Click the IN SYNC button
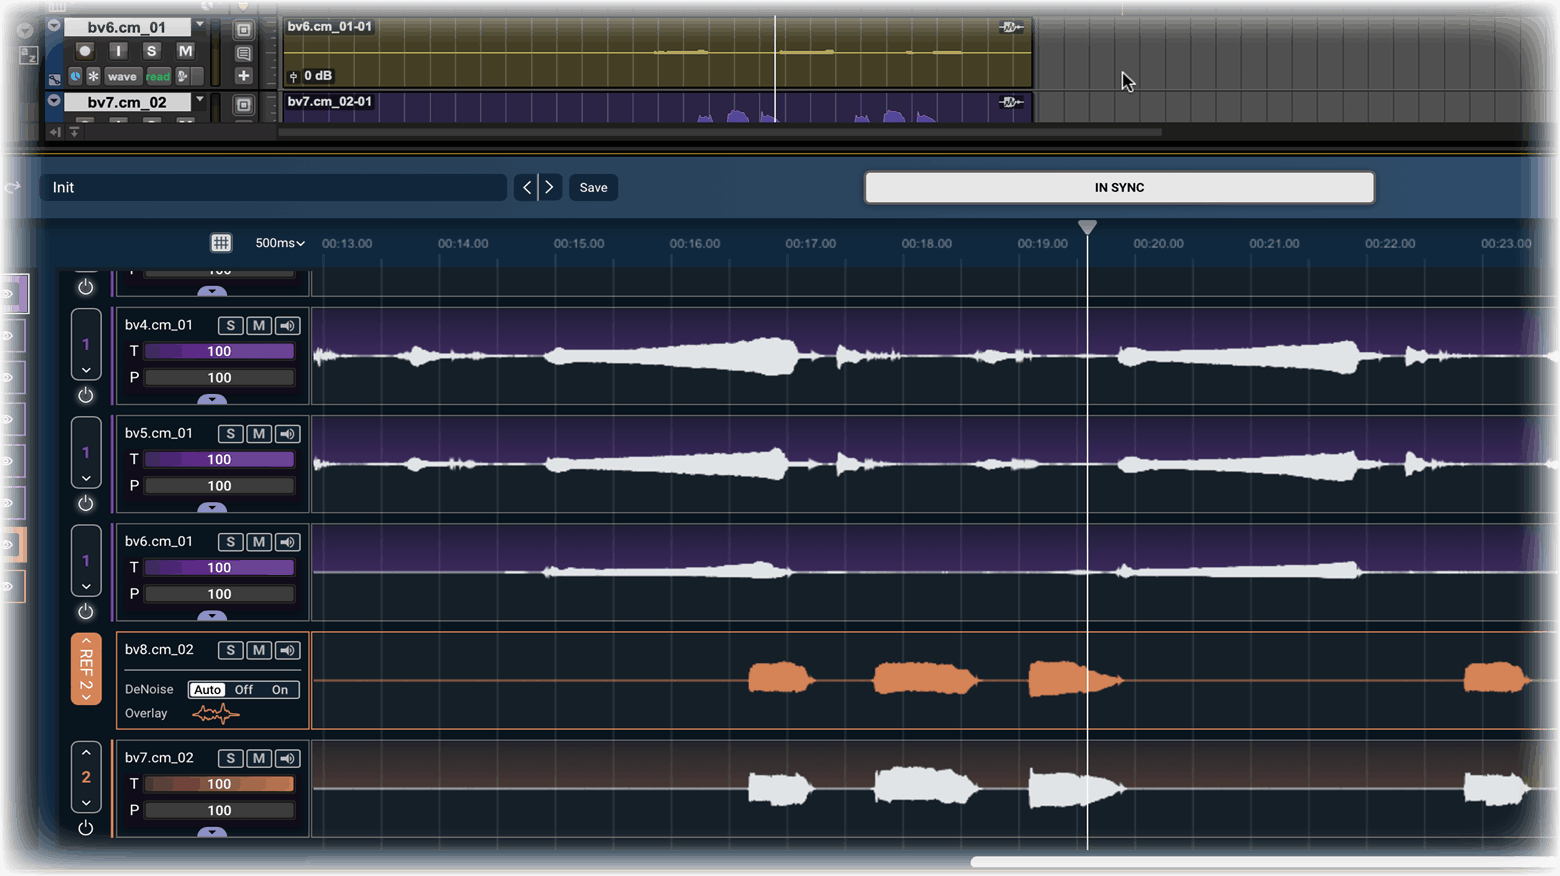Image resolution: width=1560 pixels, height=876 pixels. pos(1119,187)
